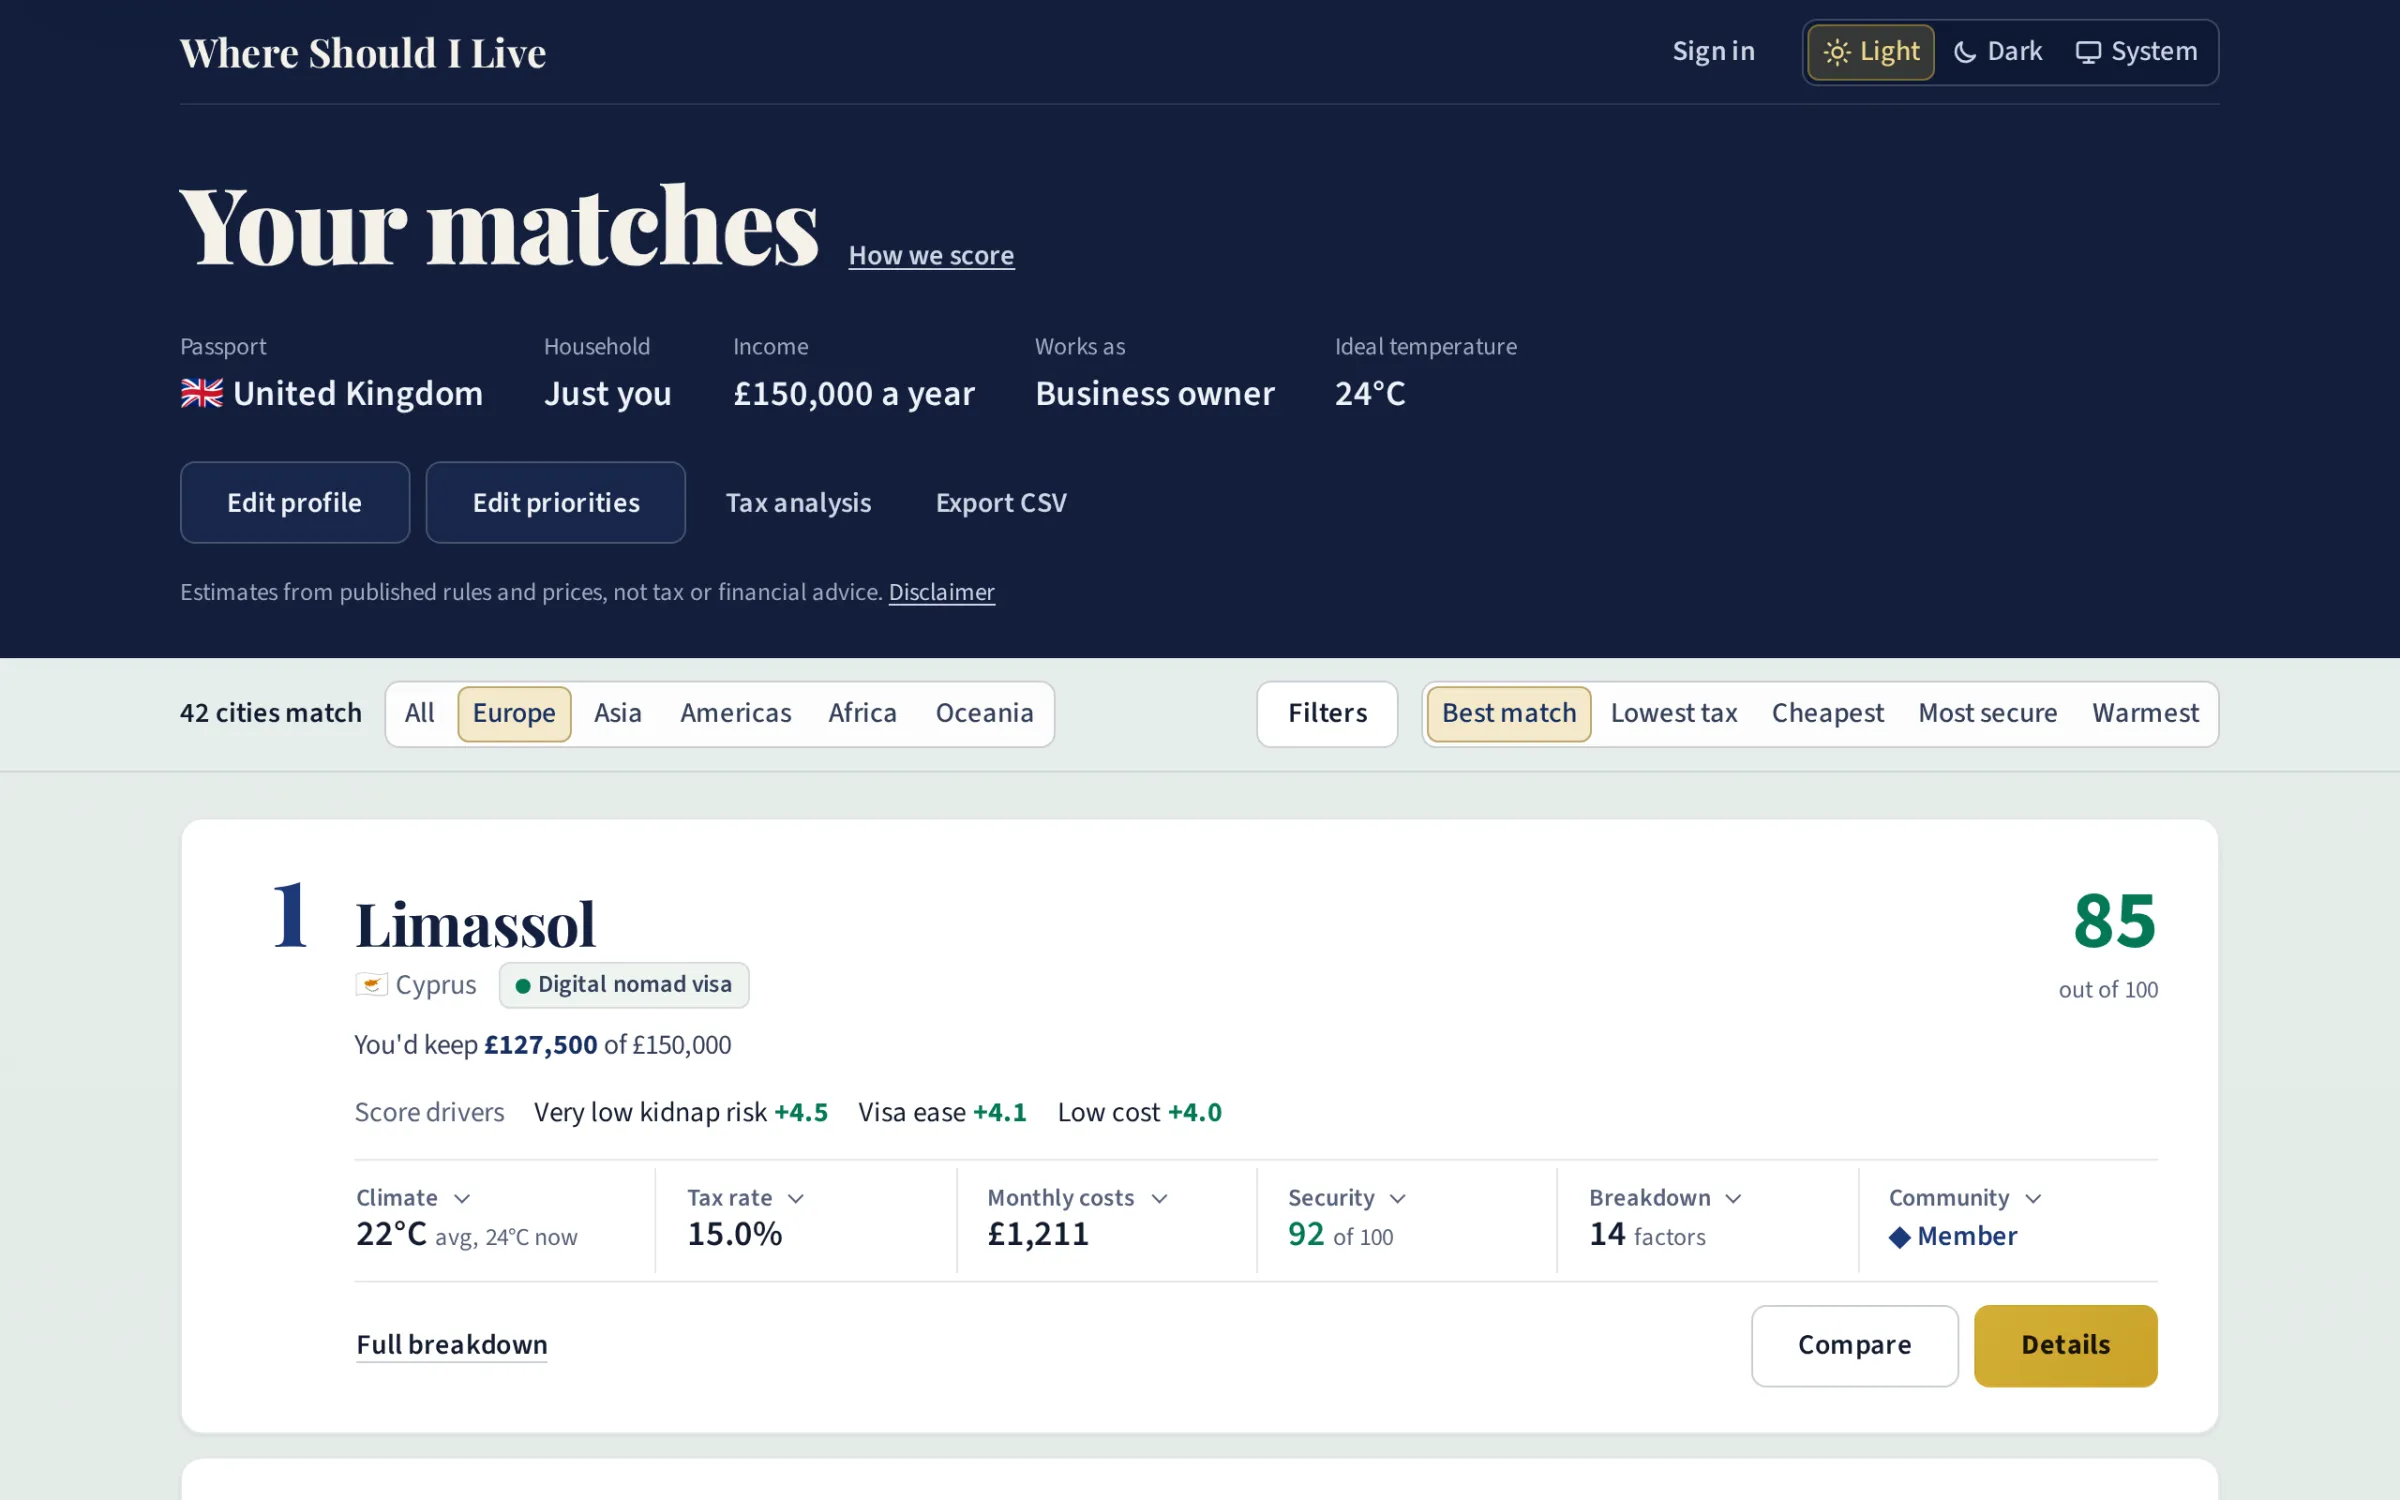
Task: Expand the Climate details chevron
Action: pos(462,1198)
